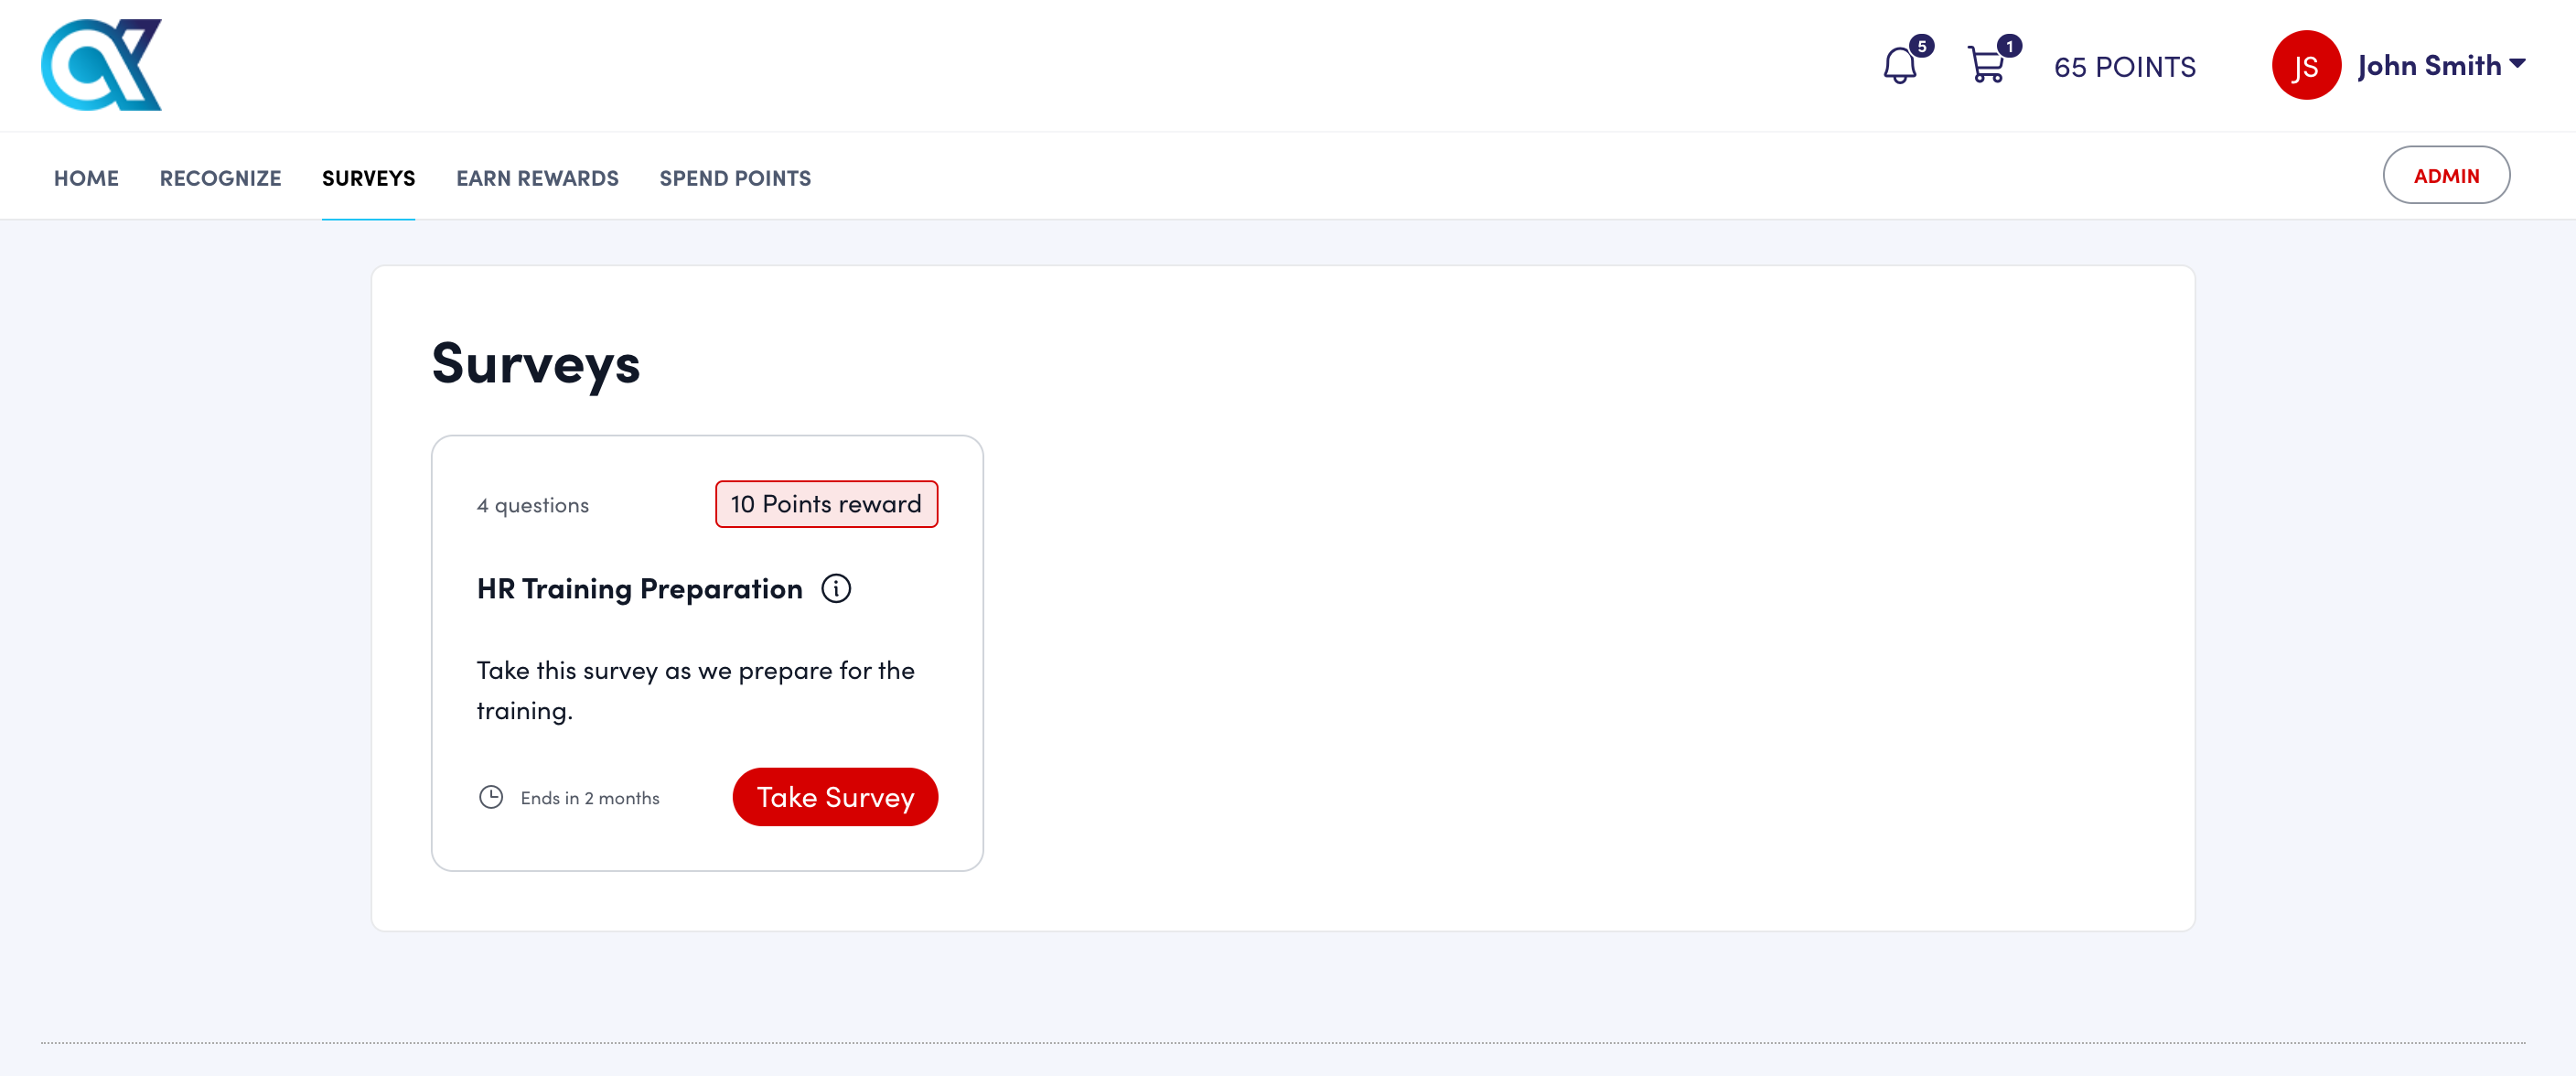
Task: Open the notifications bell icon
Action: pyautogui.click(x=1898, y=67)
